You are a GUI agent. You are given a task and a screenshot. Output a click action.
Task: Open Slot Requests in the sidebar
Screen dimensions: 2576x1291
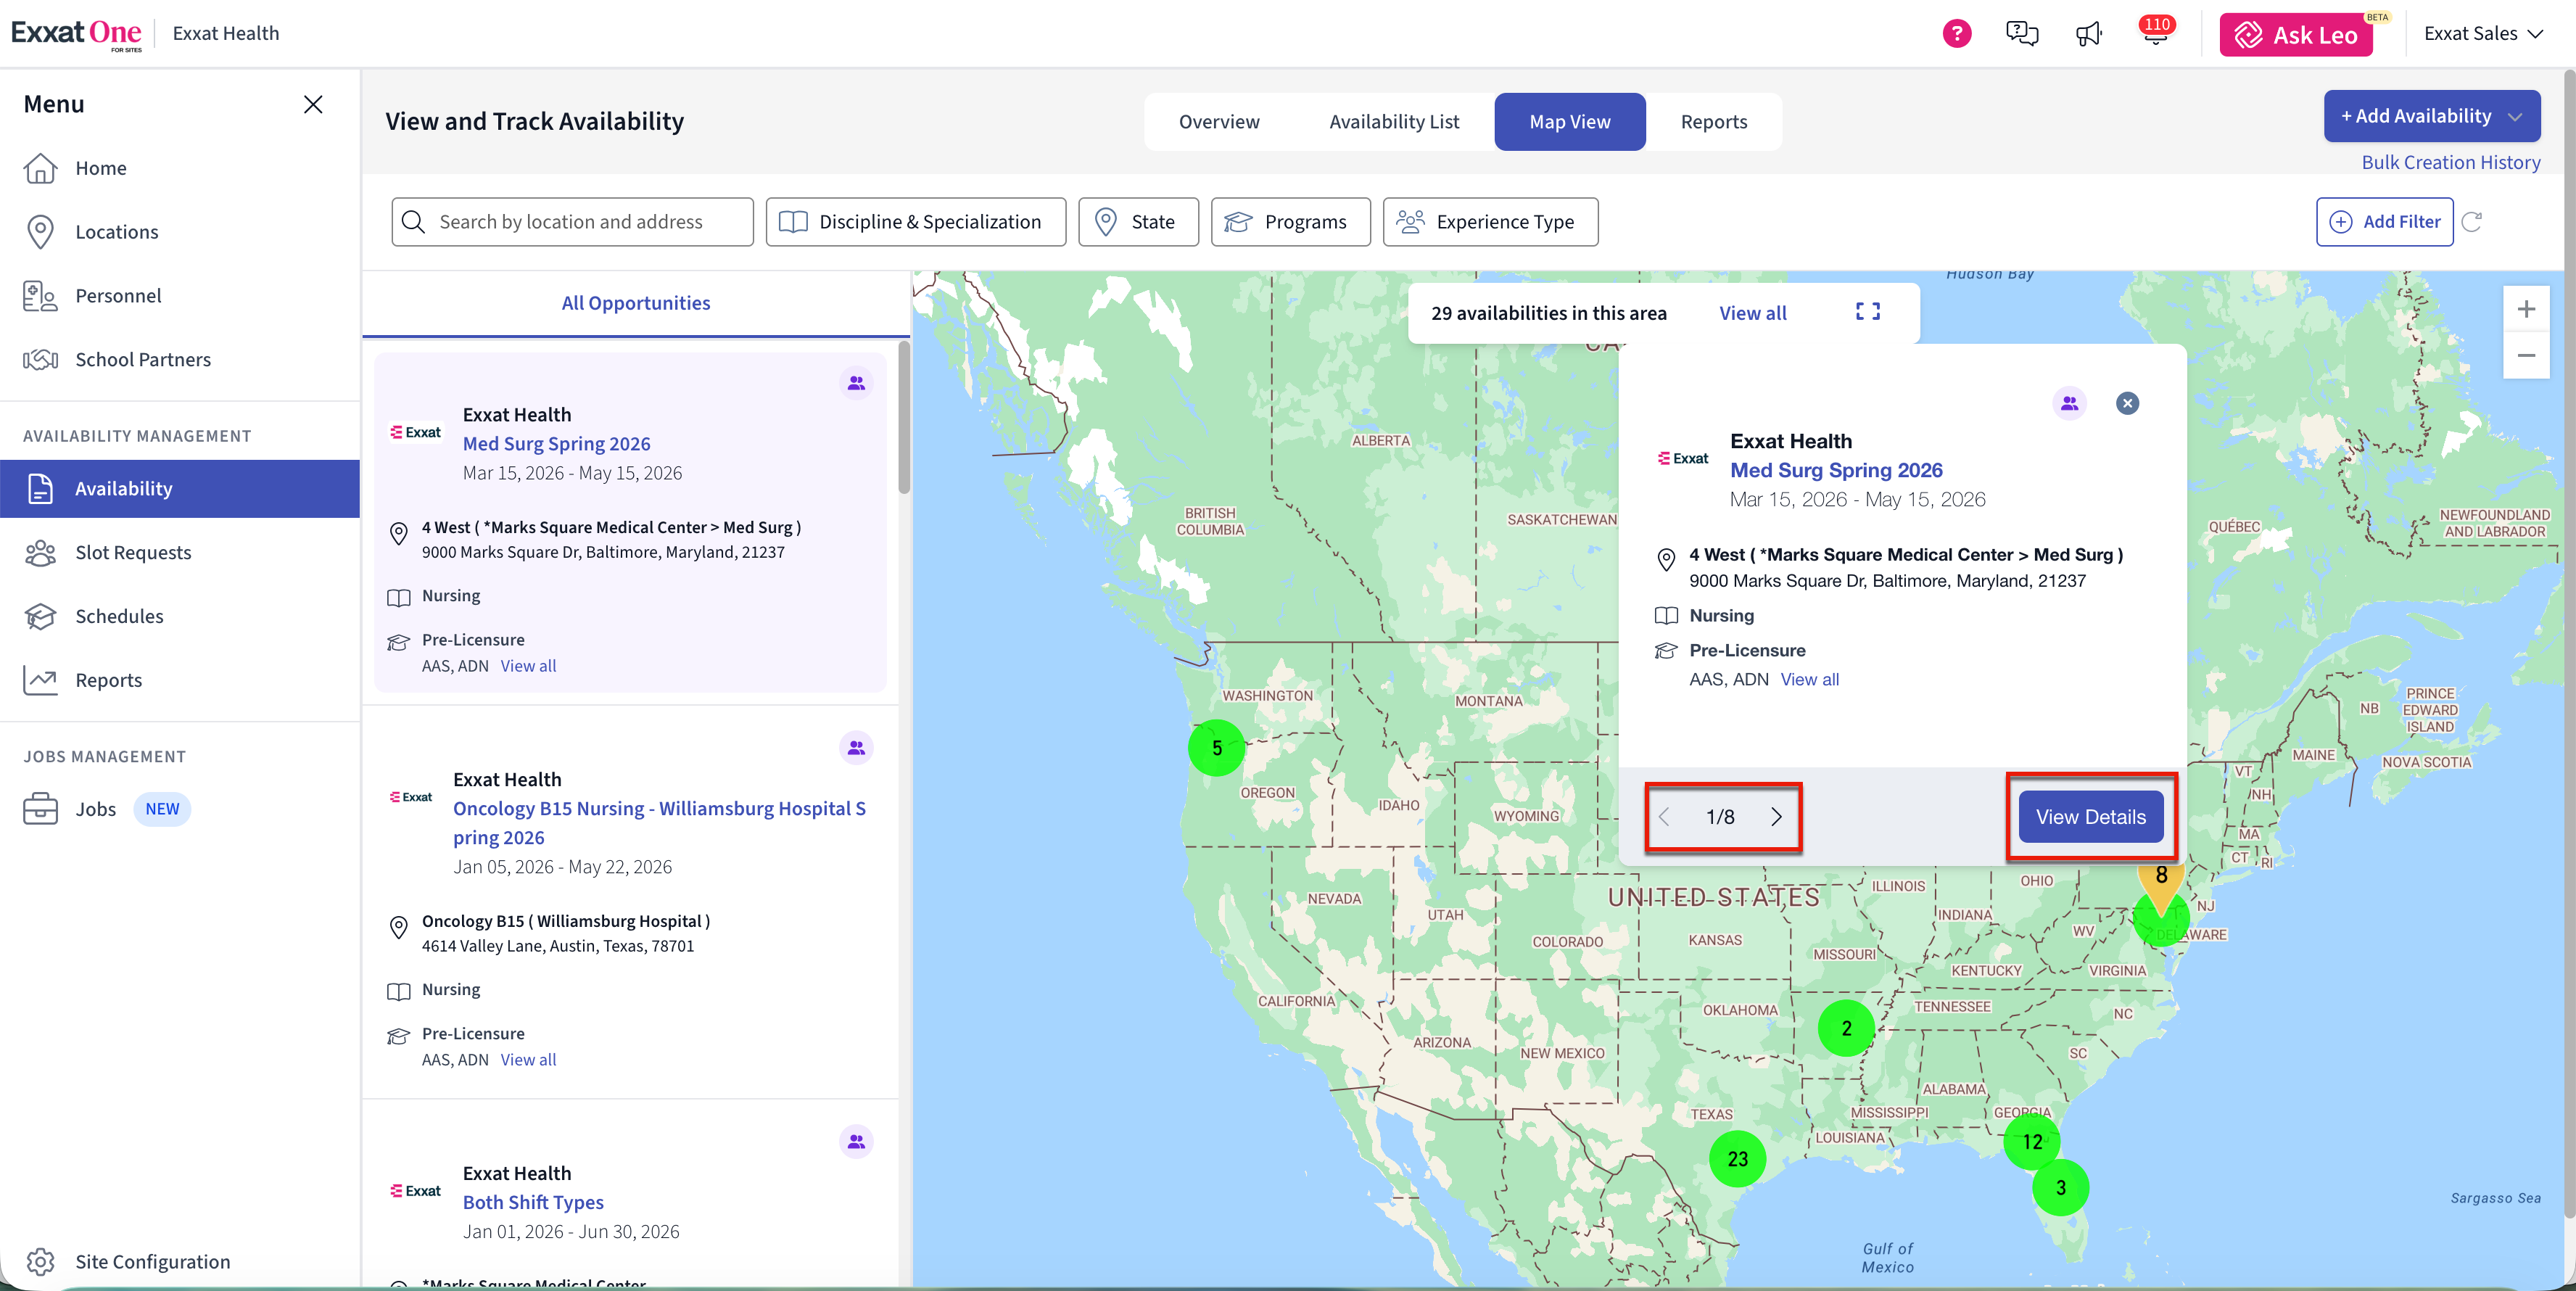pos(133,552)
